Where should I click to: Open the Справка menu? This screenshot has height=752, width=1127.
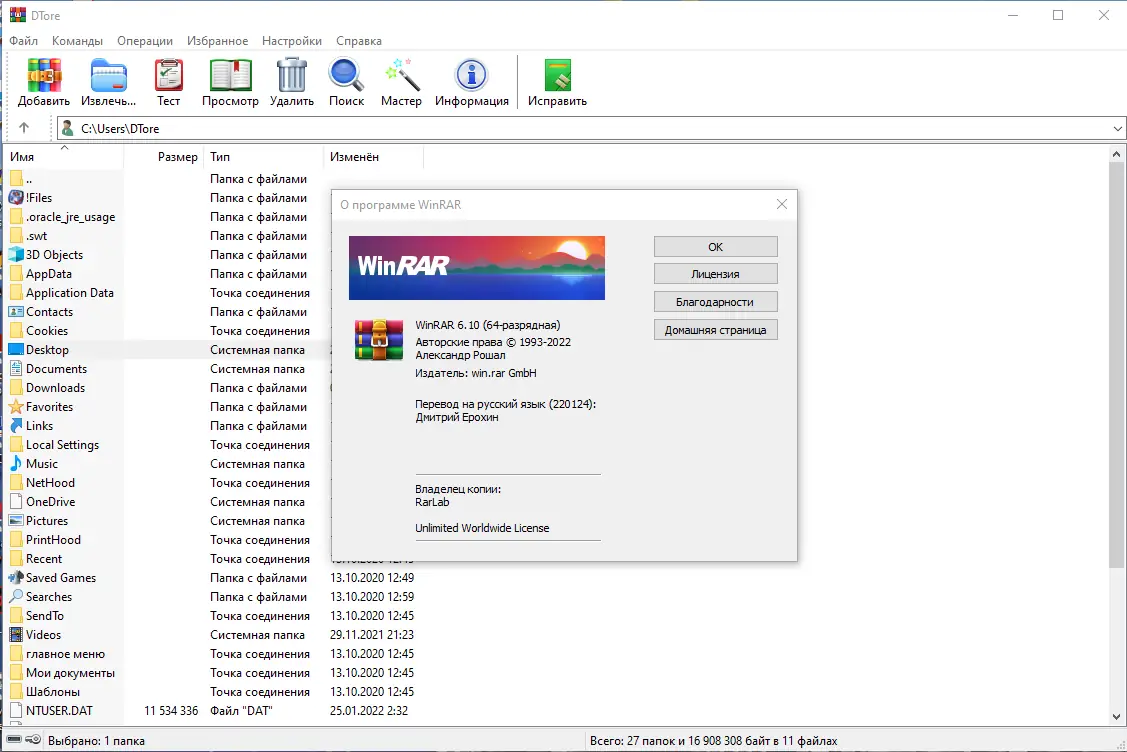click(359, 41)
